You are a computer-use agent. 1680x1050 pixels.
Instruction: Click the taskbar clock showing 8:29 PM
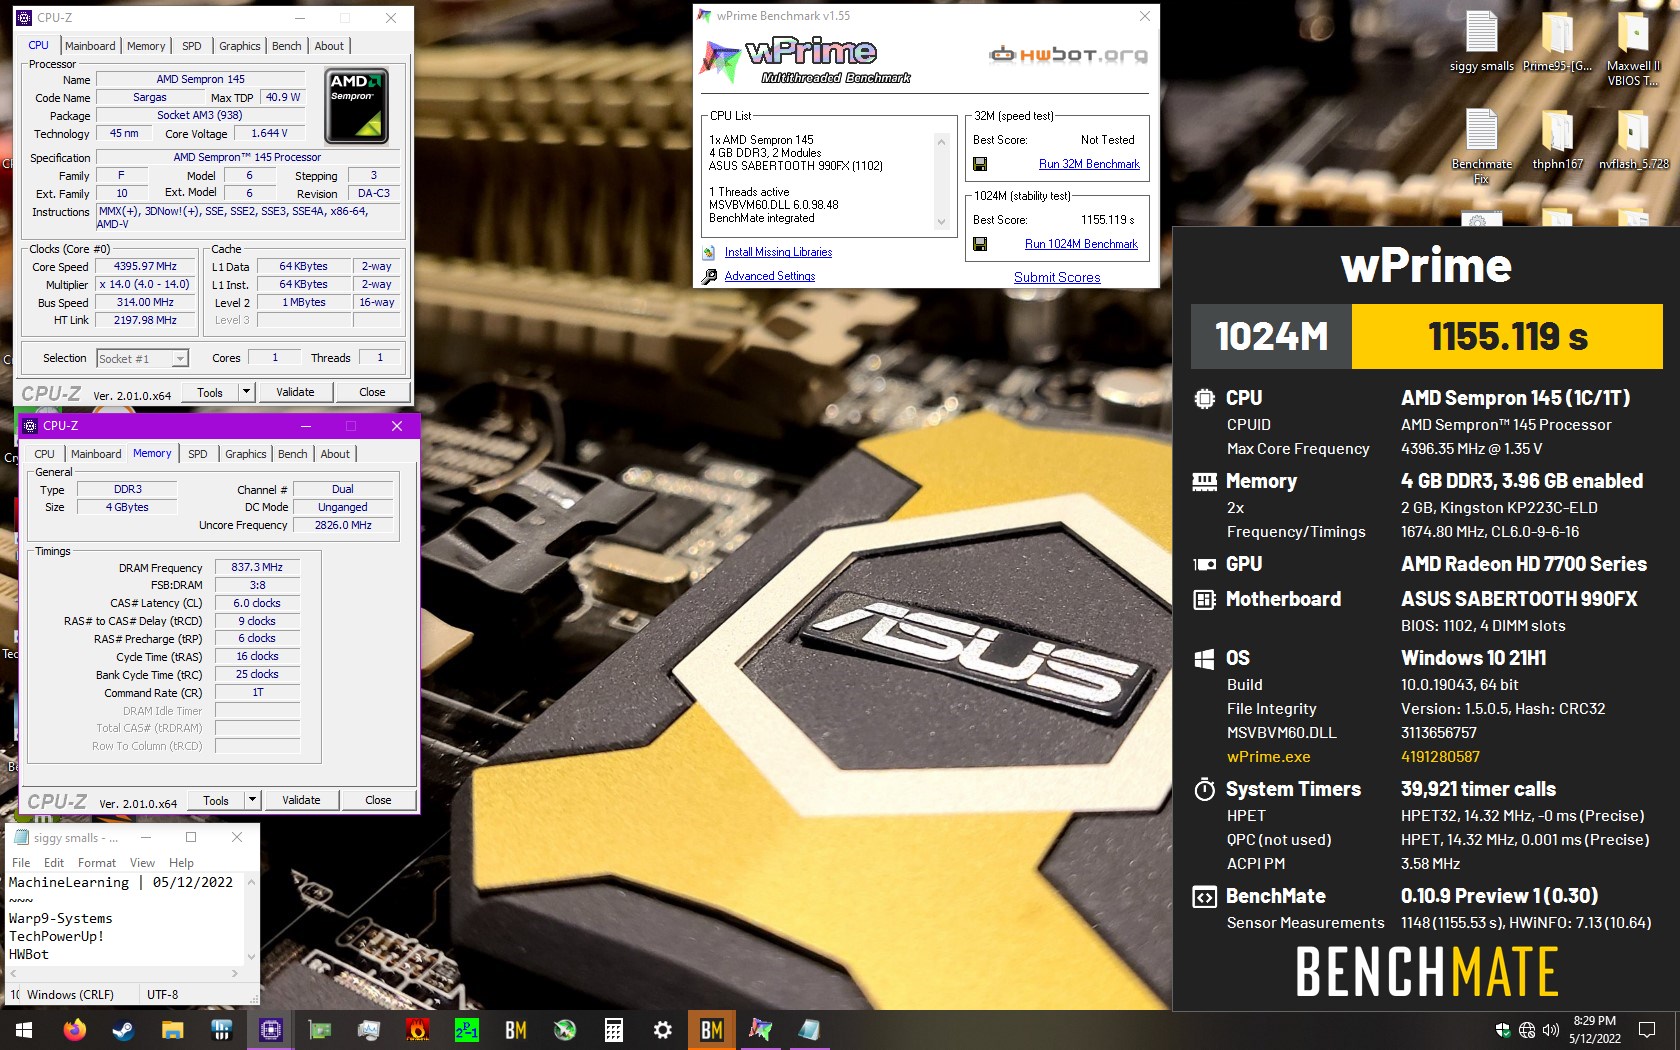1595,1030
